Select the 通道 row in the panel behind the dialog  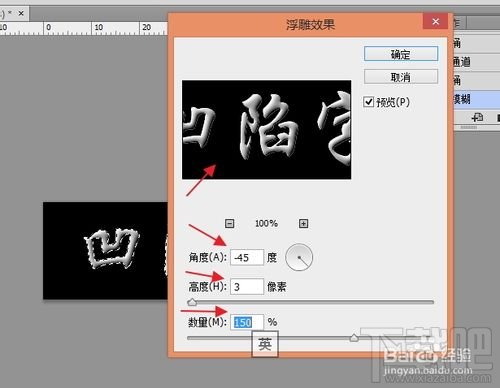click(x=477, y=62)
